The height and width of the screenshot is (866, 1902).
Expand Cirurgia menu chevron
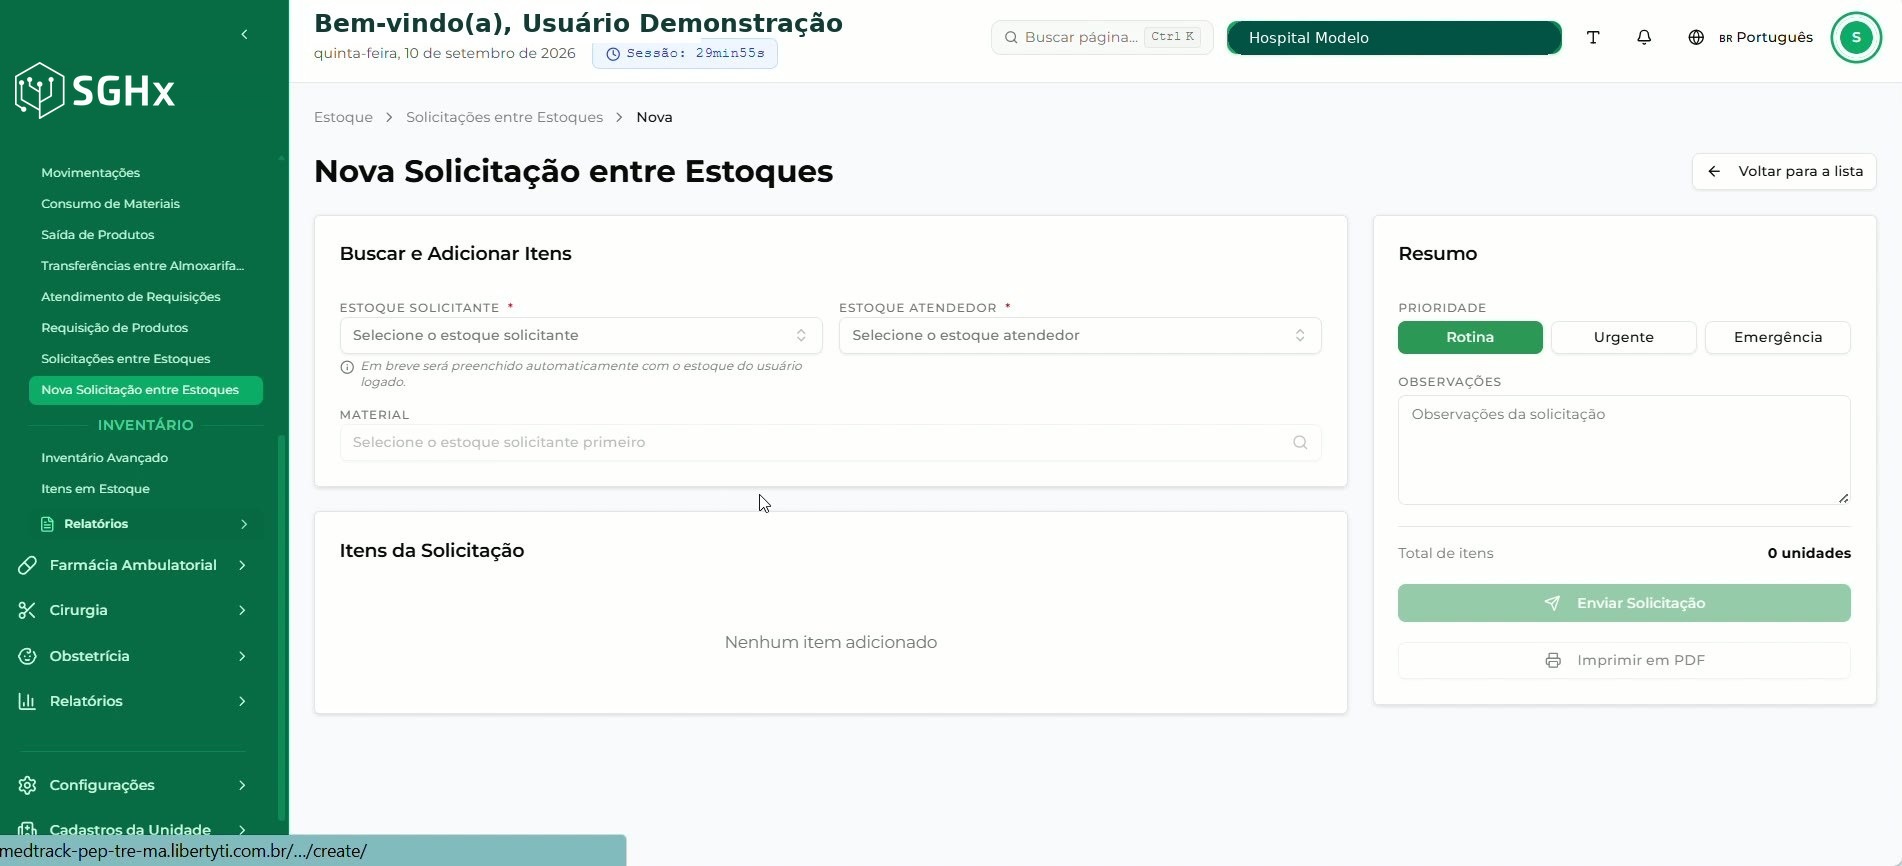(x=242, y=610)
